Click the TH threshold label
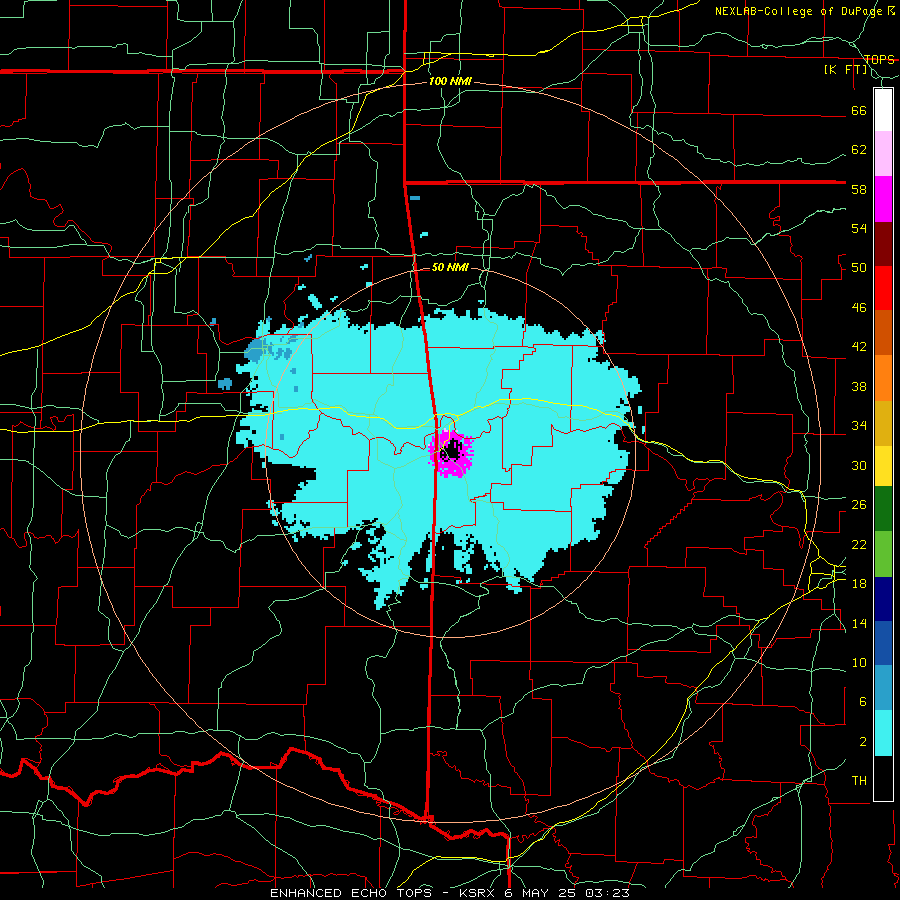Image resolution: width=900 pixels, height=900 pixels. [x=859, y=781]
